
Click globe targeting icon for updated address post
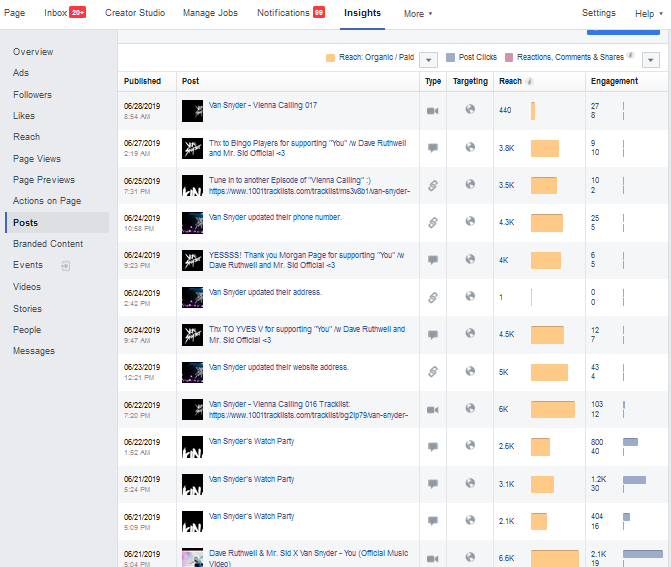470,296
